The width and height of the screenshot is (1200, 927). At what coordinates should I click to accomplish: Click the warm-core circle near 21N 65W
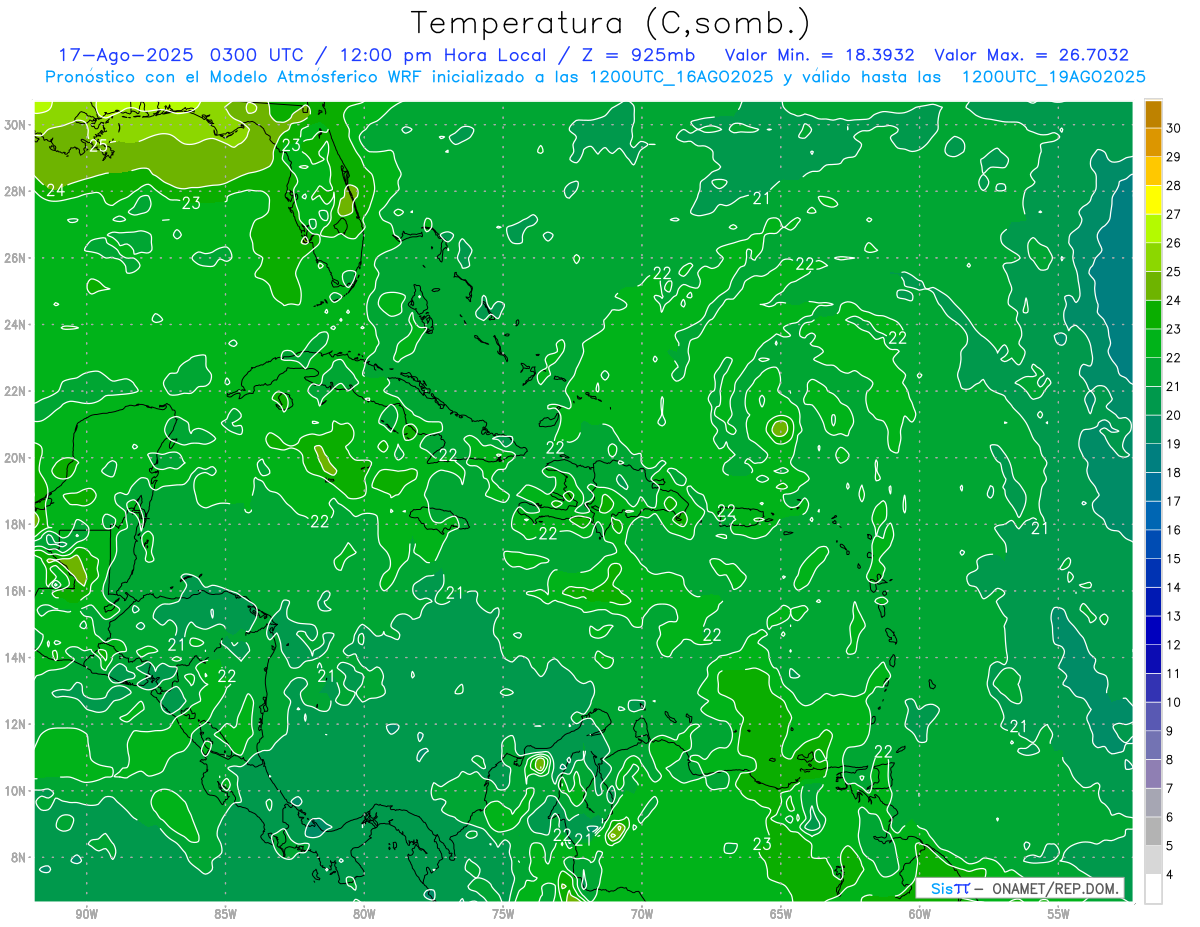pyautogui.click(x=780, y=428)
